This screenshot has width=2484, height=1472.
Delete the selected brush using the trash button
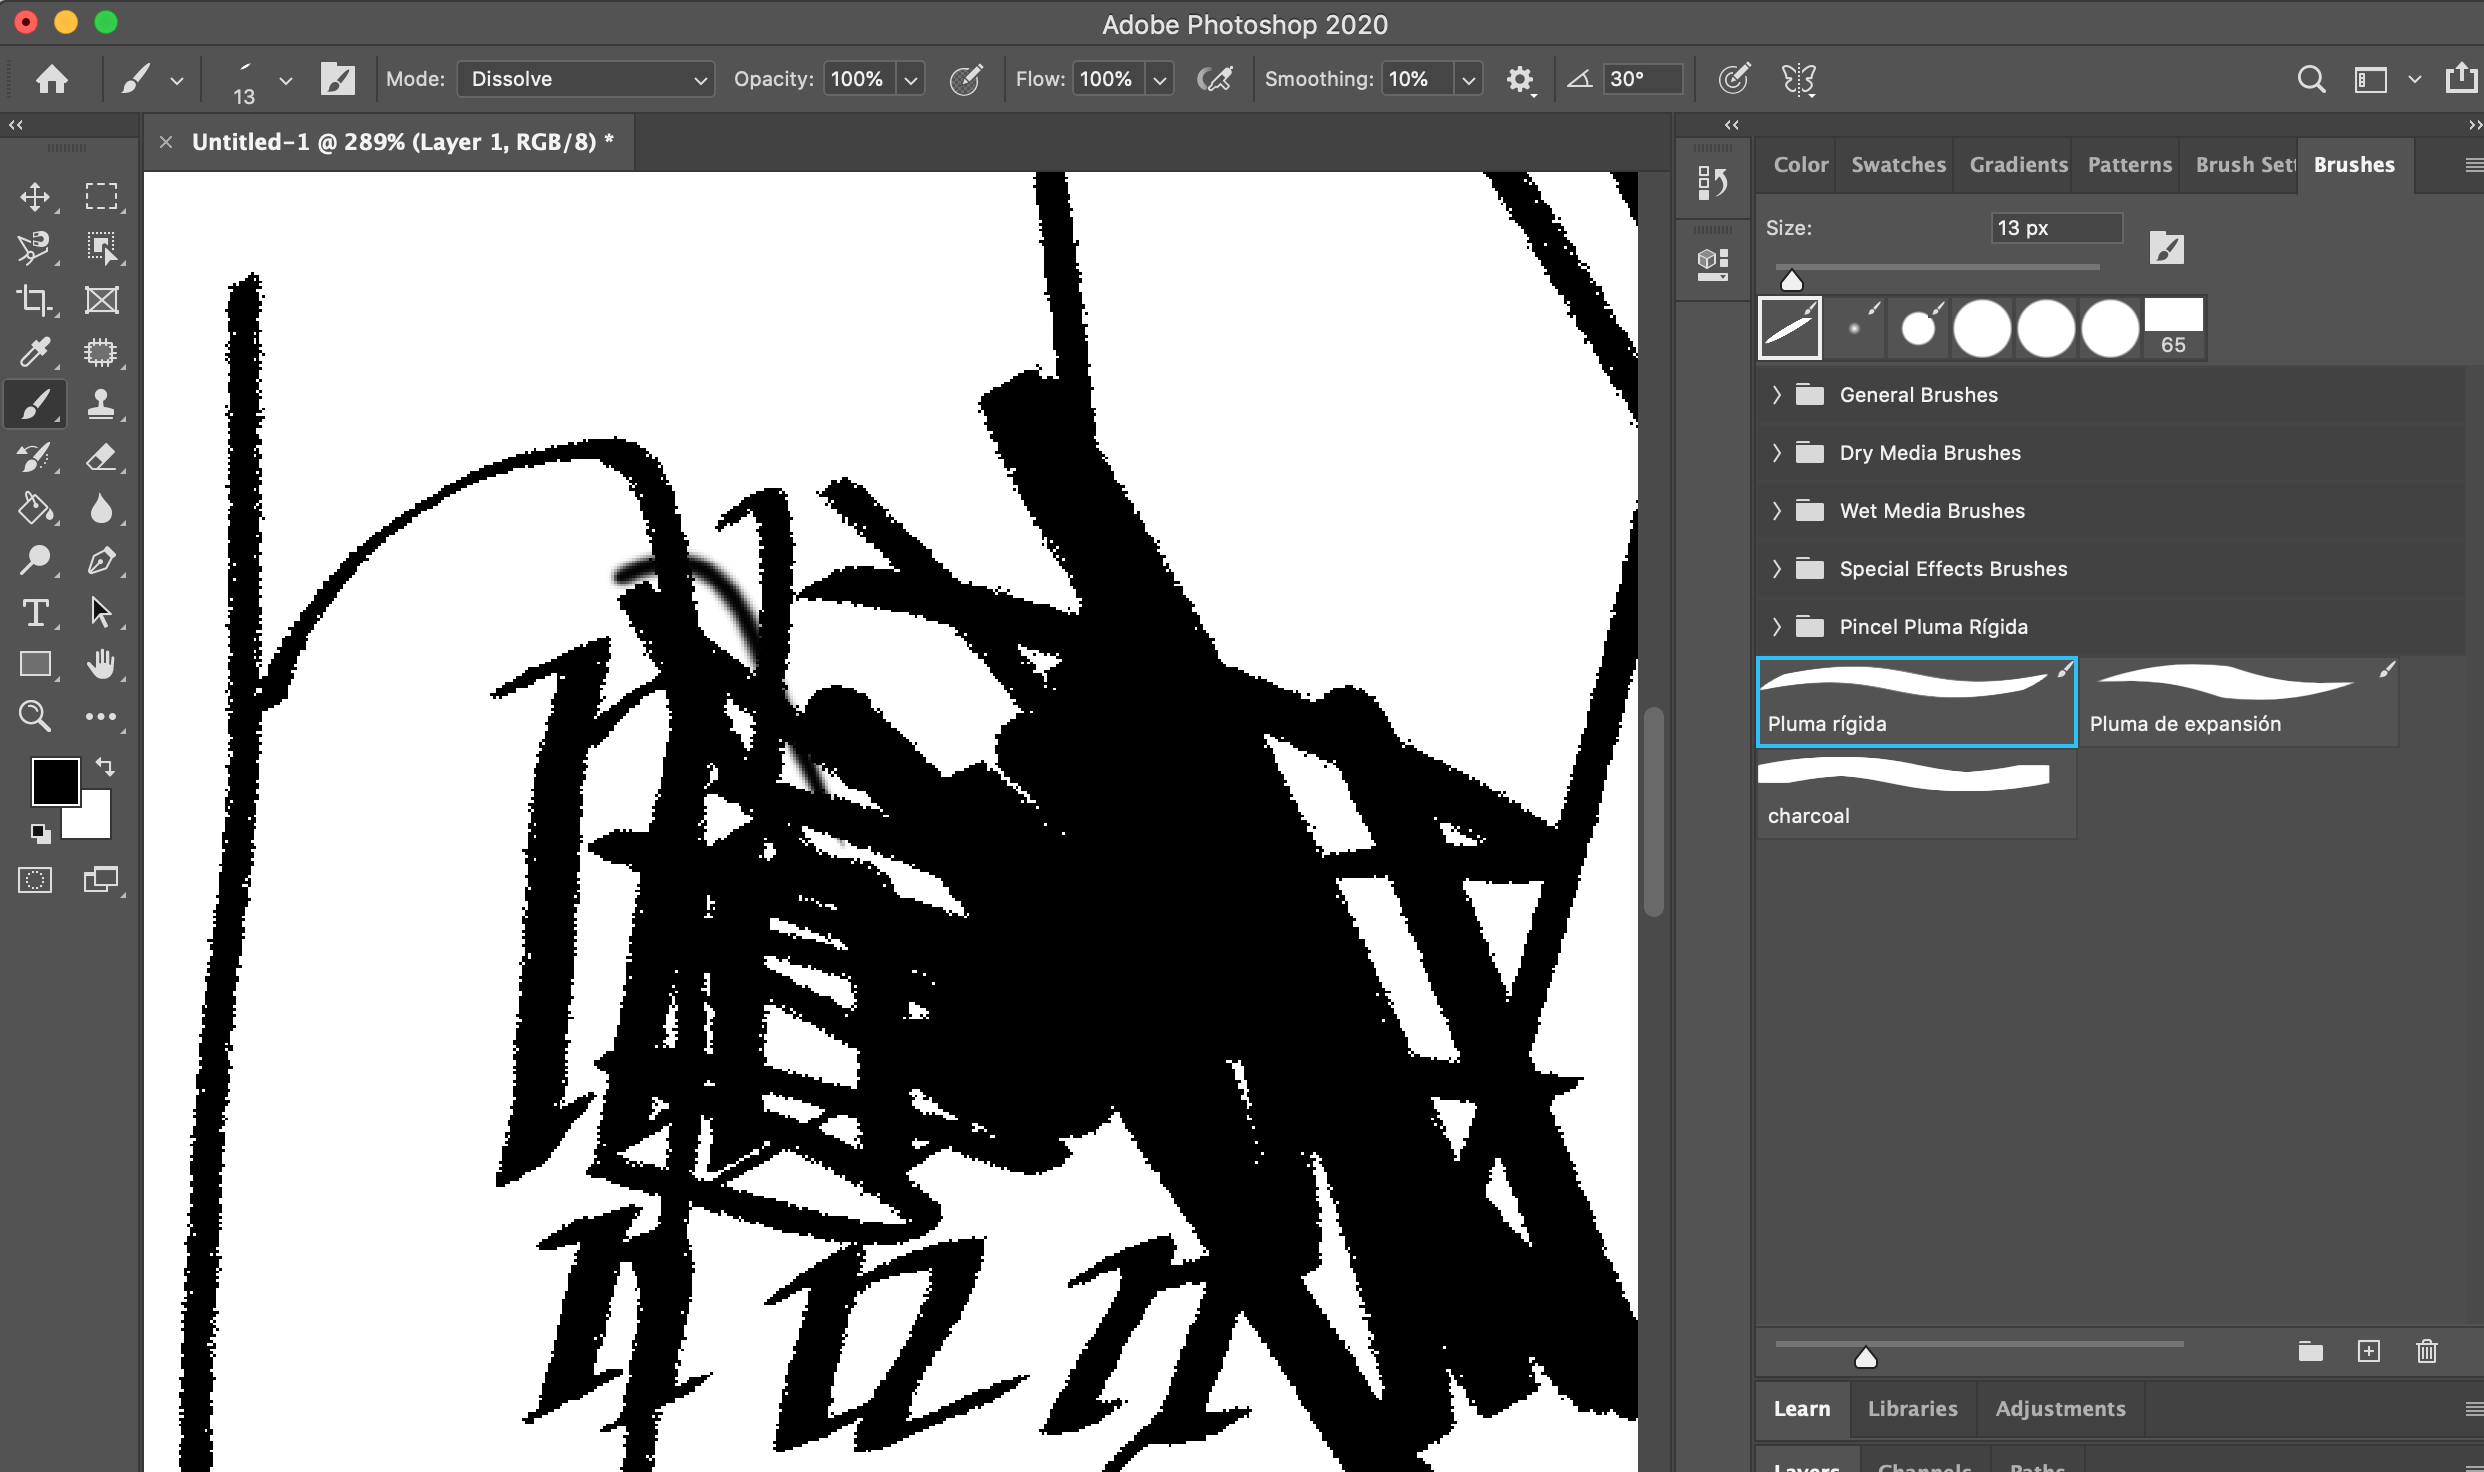coord(2427,1351)
